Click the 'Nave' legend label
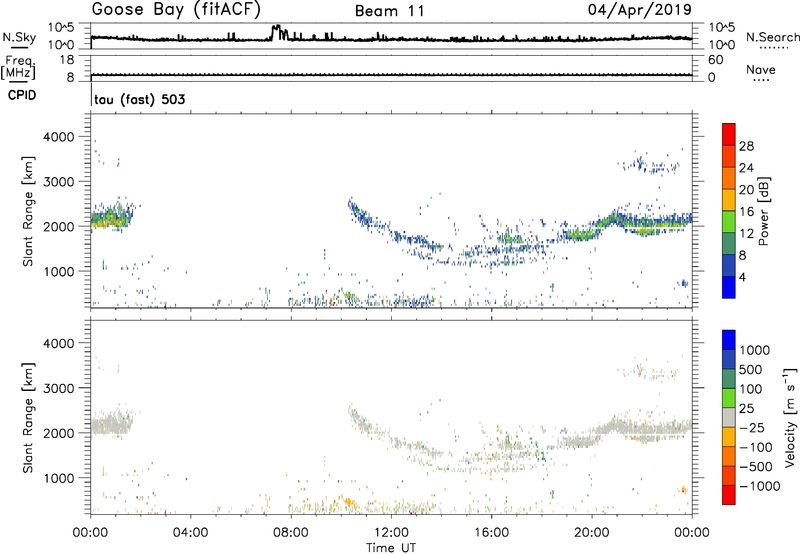Viewport: 800px width, 554px height. tap(761, 70)
